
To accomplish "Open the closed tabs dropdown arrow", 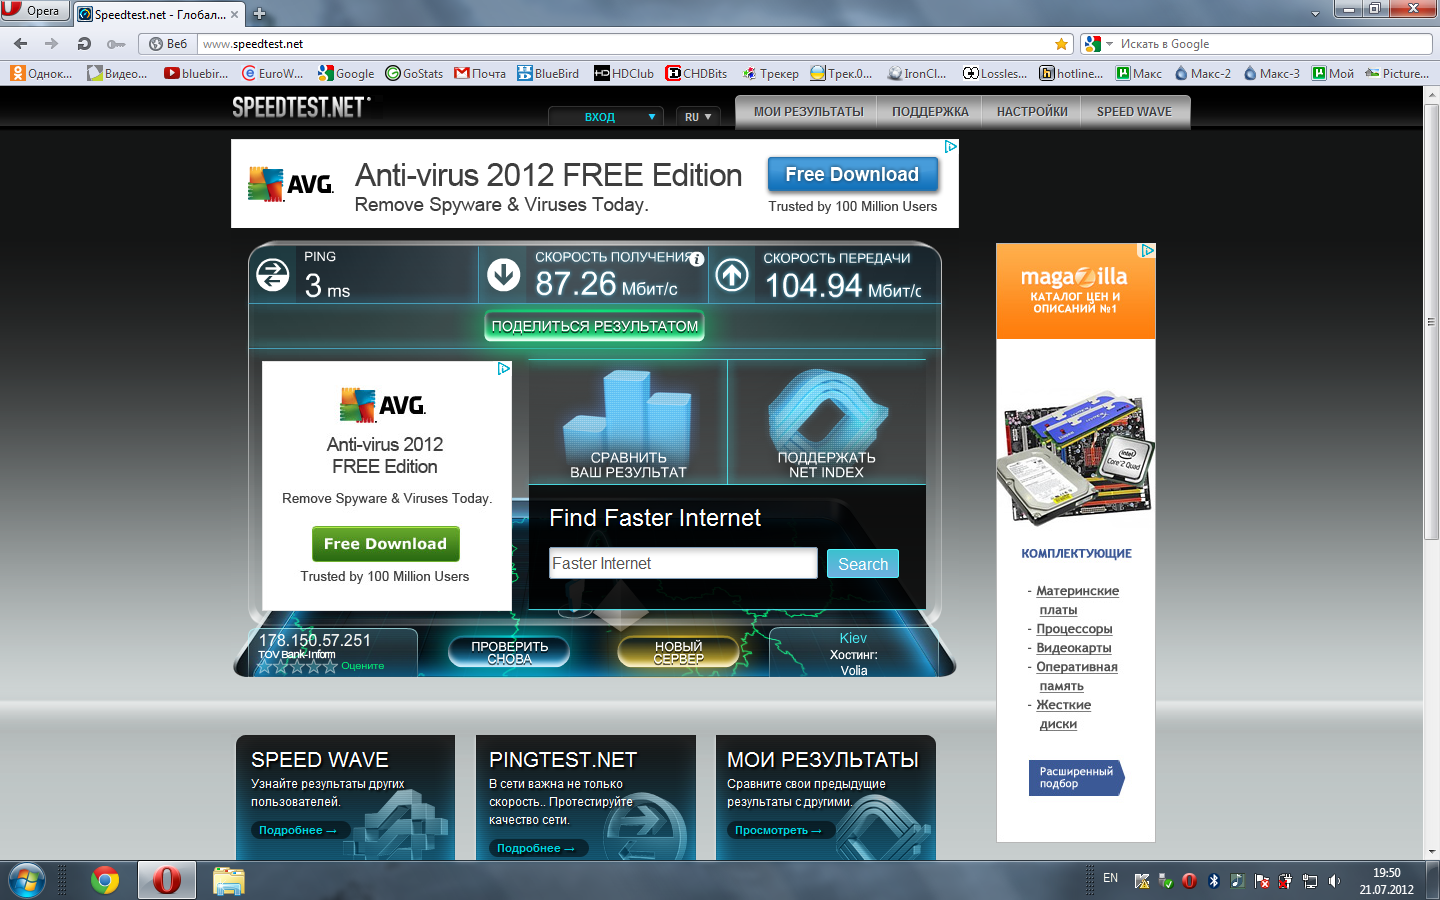I will point(1315,14).
